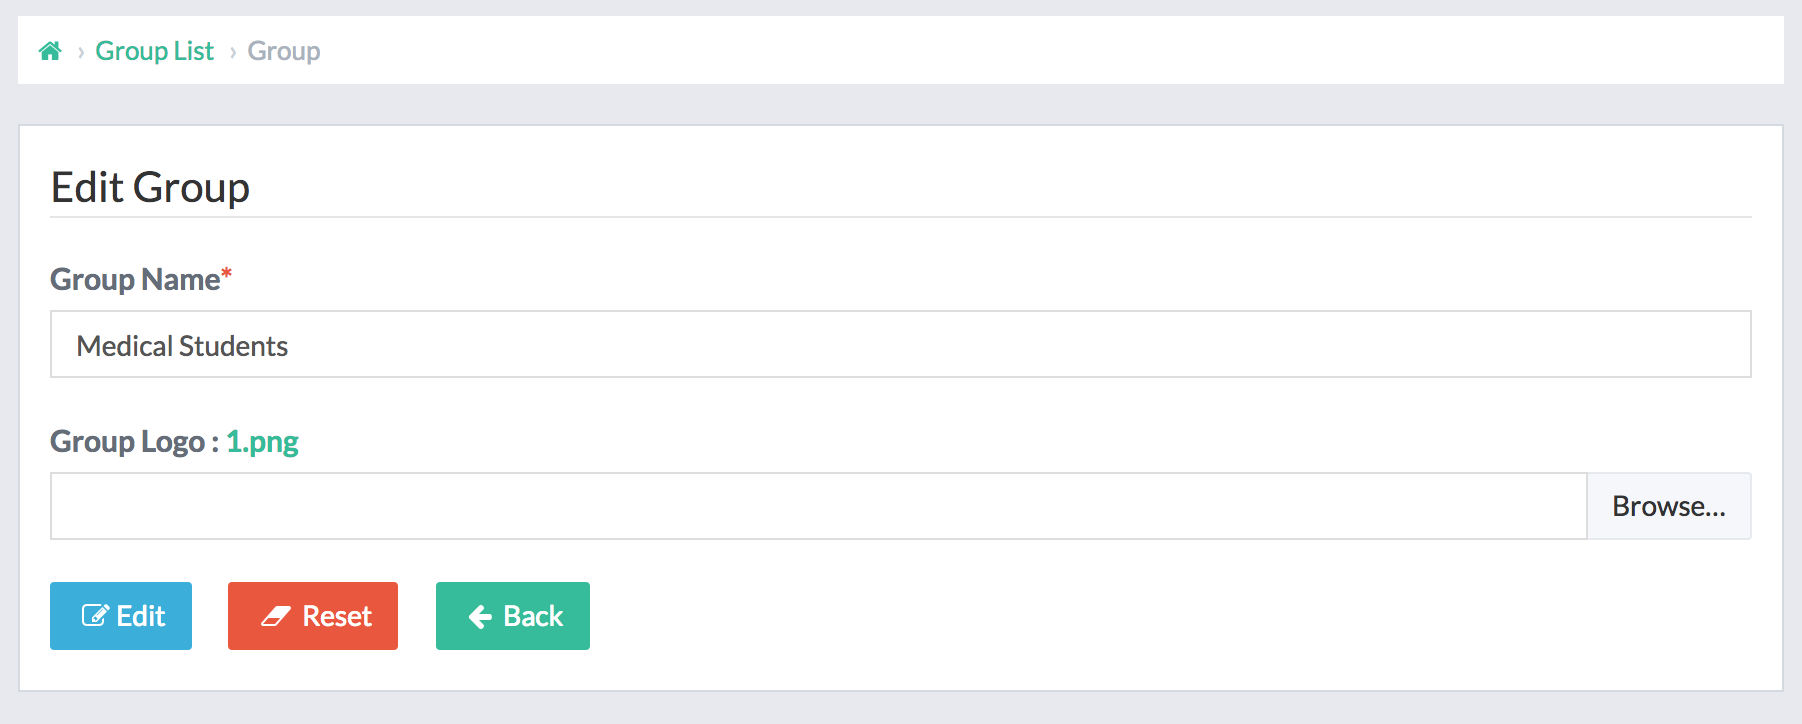Click the eraser icon on Reset button

[276, 617]
